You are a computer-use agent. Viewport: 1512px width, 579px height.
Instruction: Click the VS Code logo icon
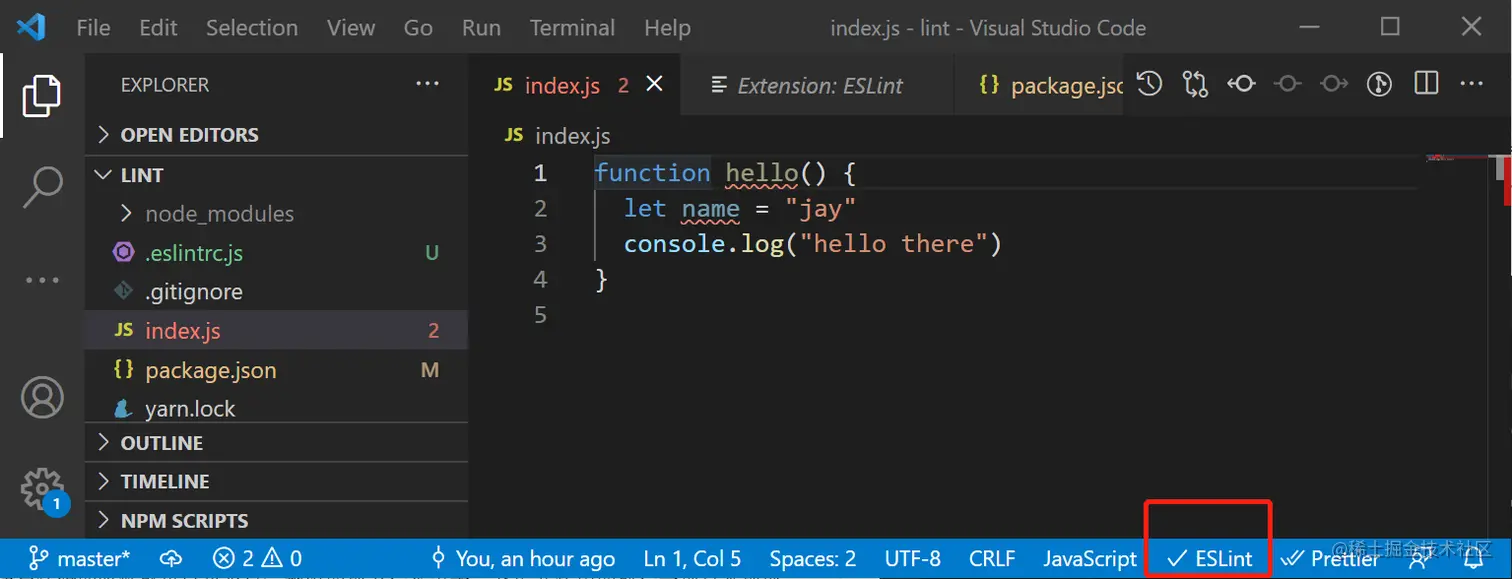tap(31, 27)
